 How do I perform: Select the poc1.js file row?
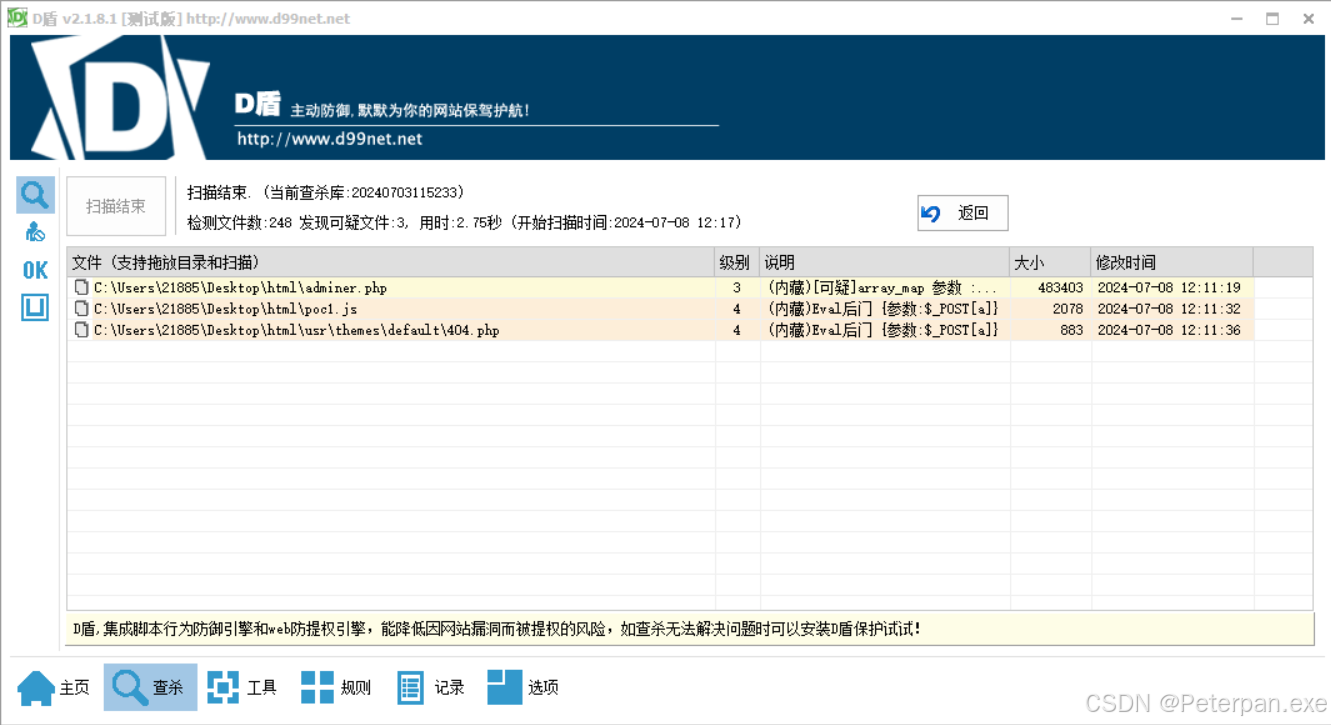point(660,309)
